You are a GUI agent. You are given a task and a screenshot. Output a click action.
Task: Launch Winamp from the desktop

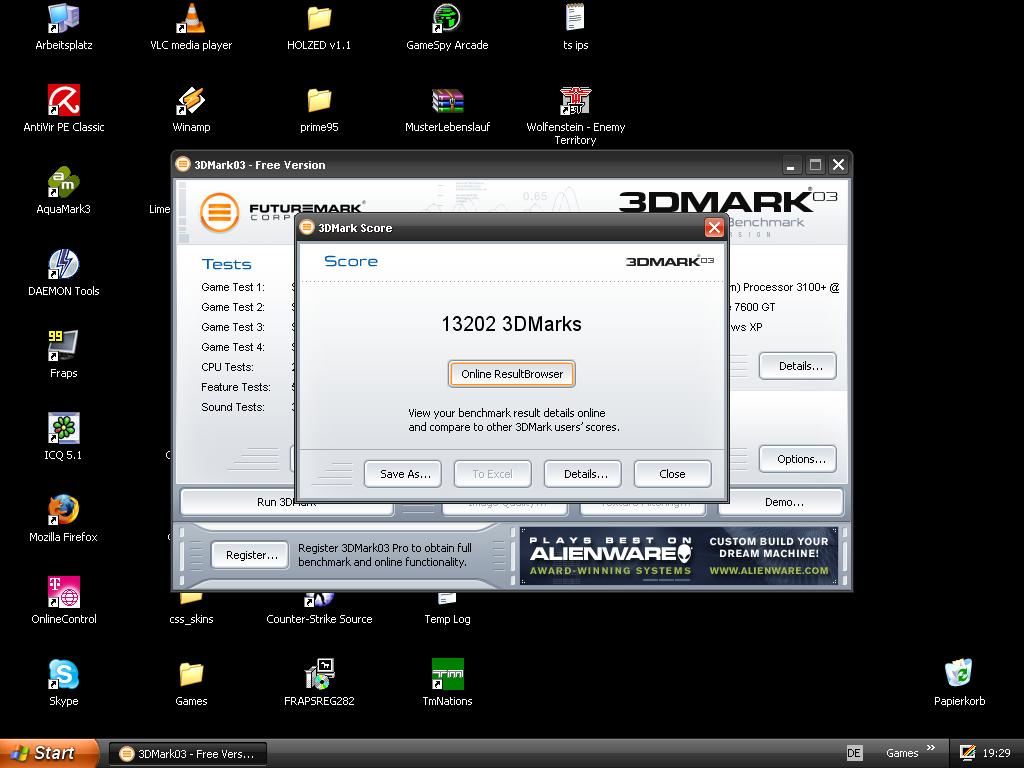click(191, 109)
